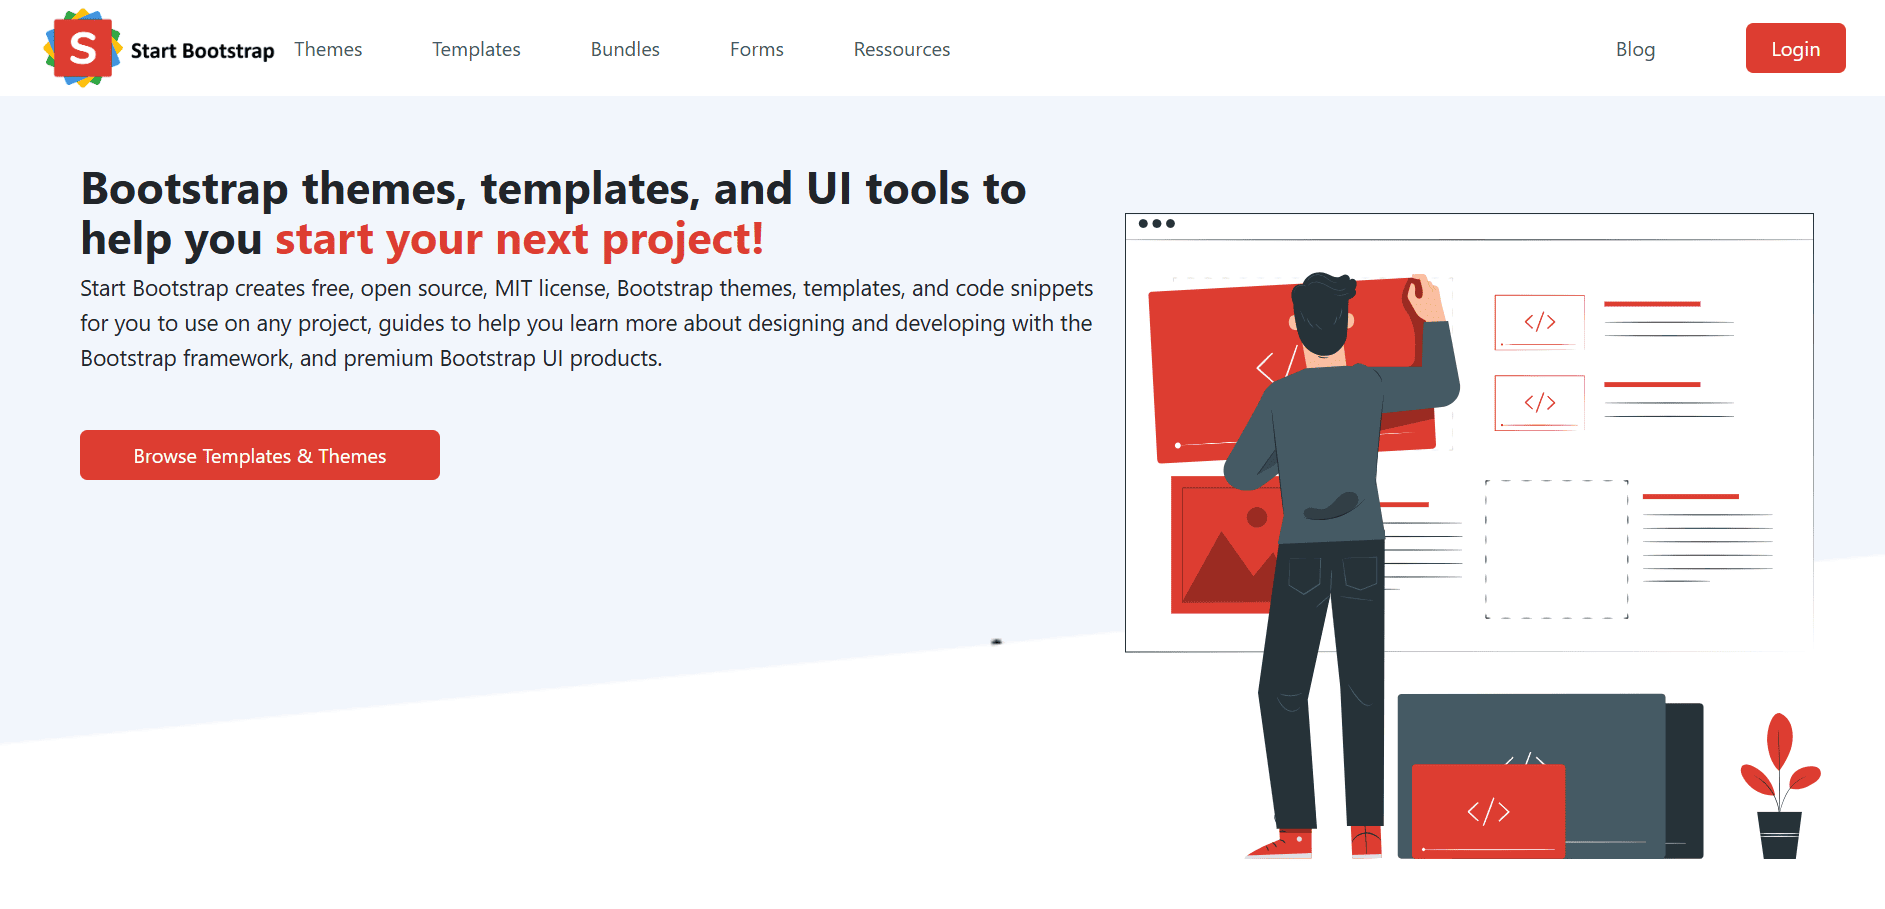The image size is (1885, 909).
Task: Open the Themes menu item
Action: pyautogui.click(x=328, y=49)
